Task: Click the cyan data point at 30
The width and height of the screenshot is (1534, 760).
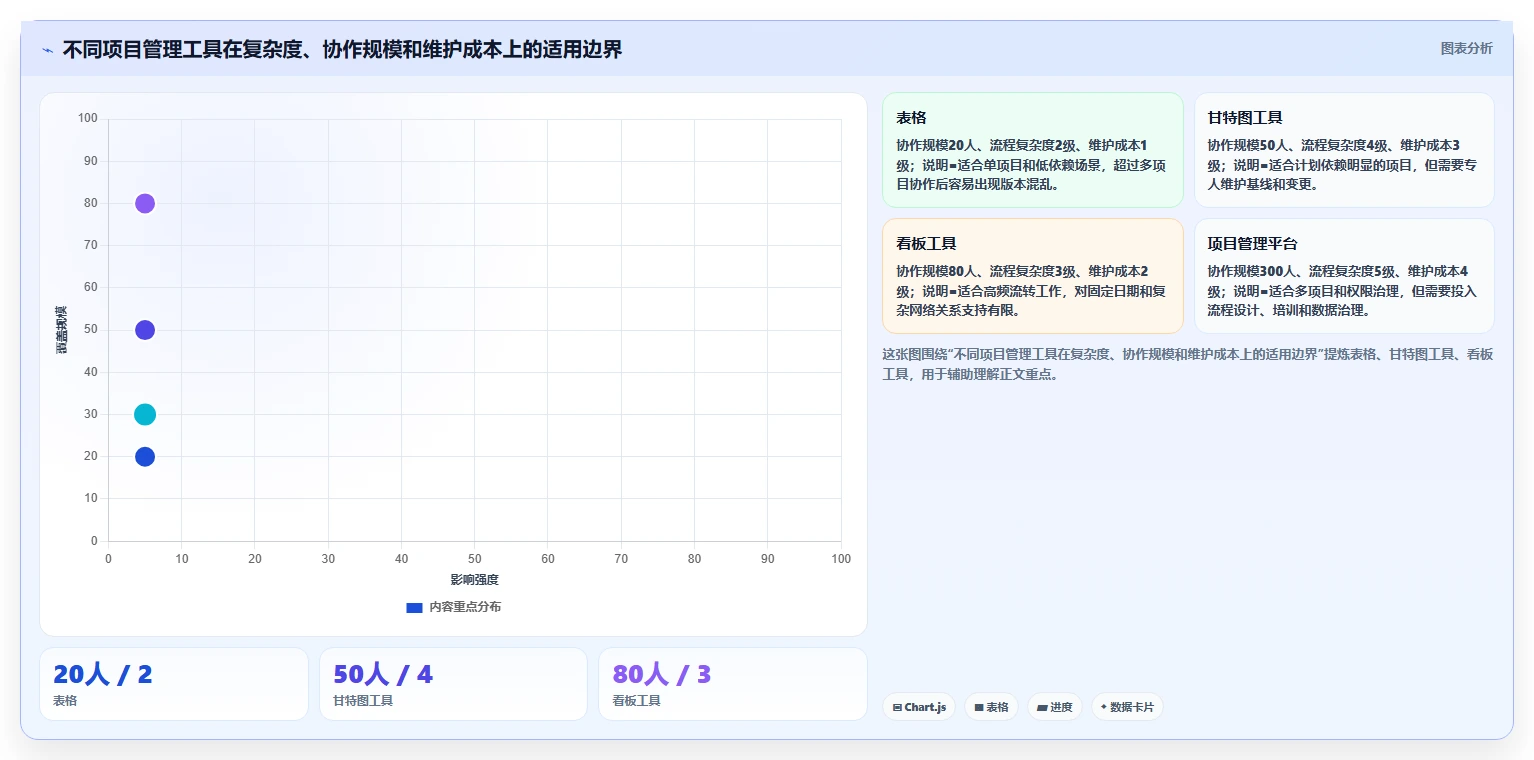Action: tap(145, 414)
